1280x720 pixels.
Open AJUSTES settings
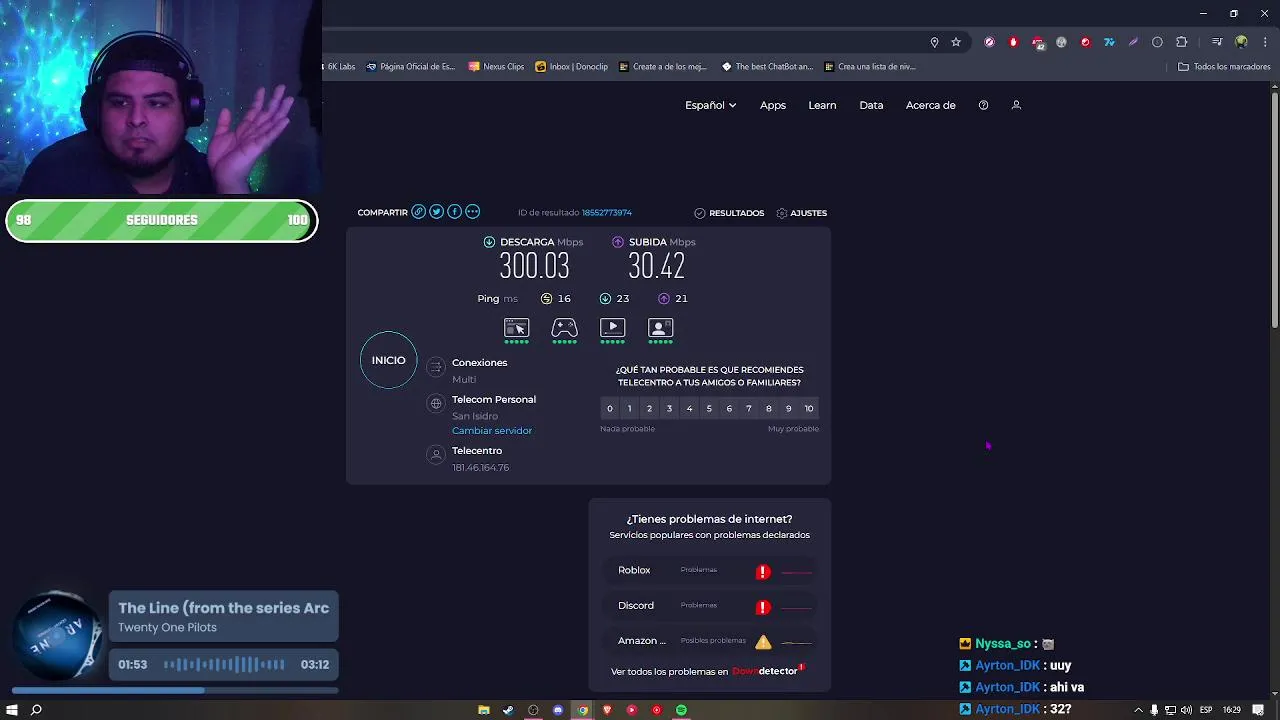click(x=801, y=213)
